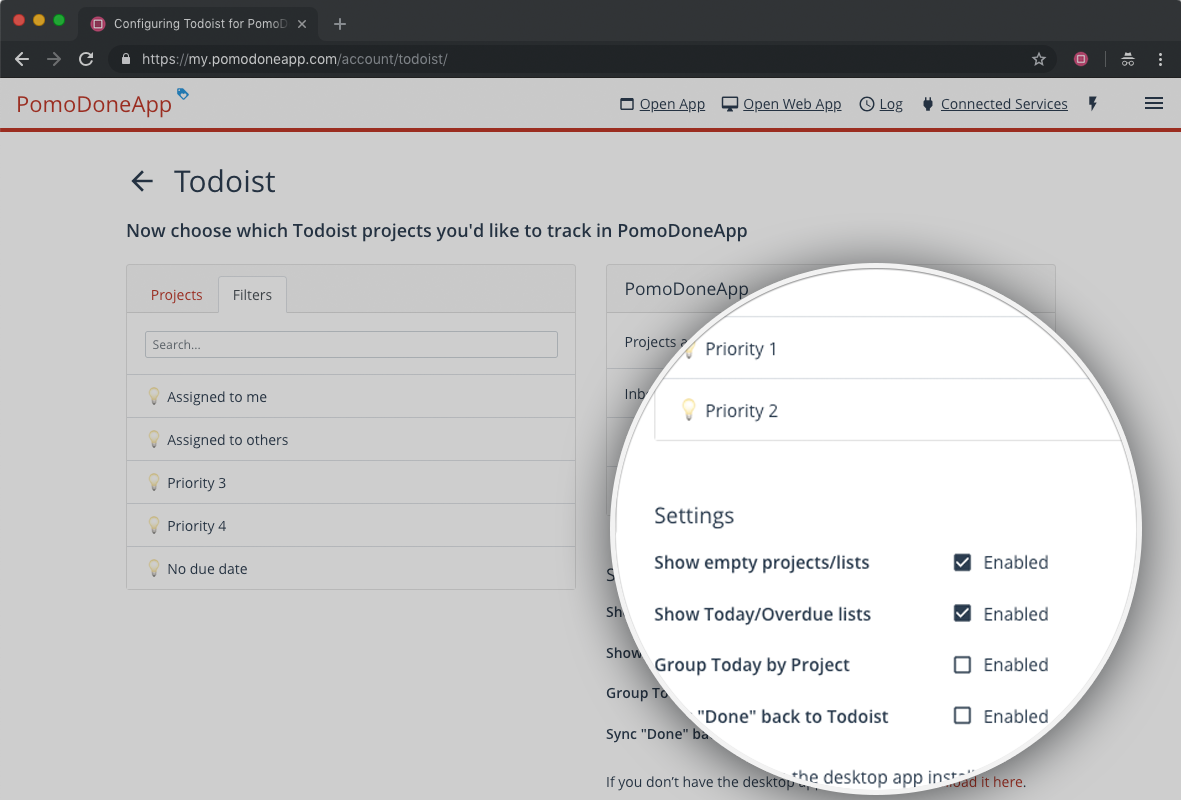Disable Show empty projects/lists checkbox
The height and width of the screenshot is (800, 1181).
coord(962,562)
